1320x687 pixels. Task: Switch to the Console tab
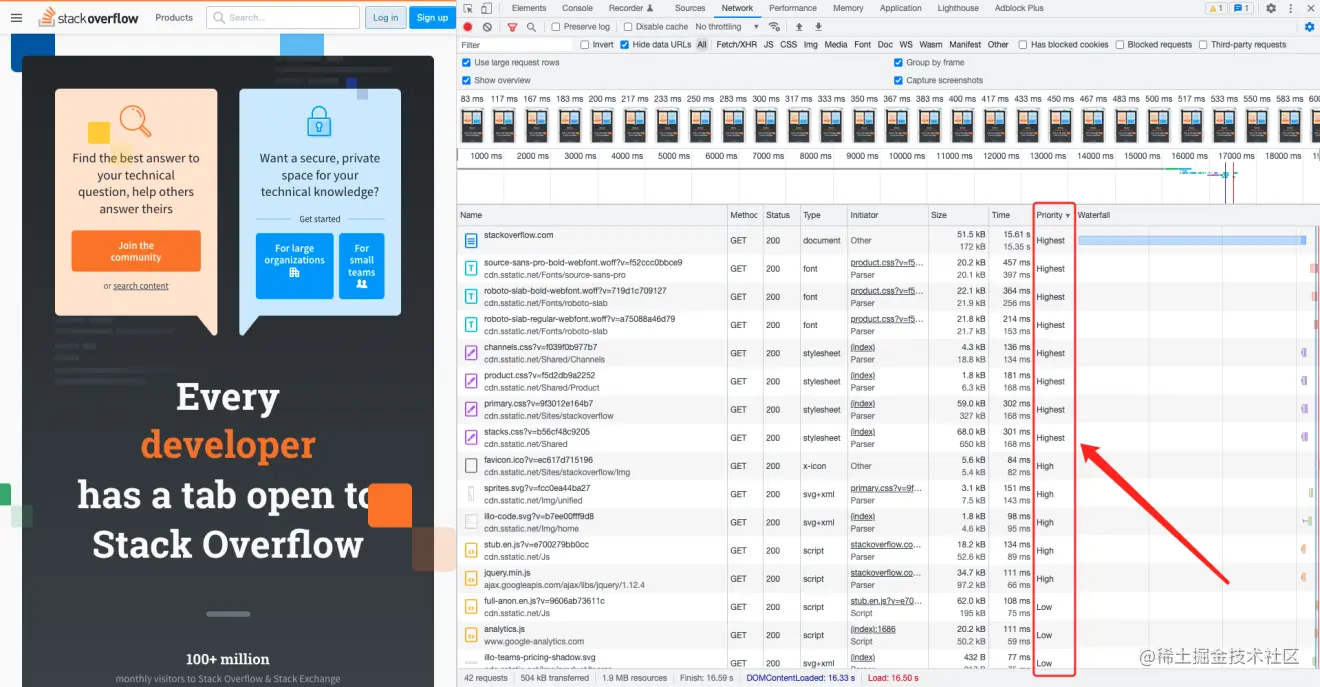point(577,8)
